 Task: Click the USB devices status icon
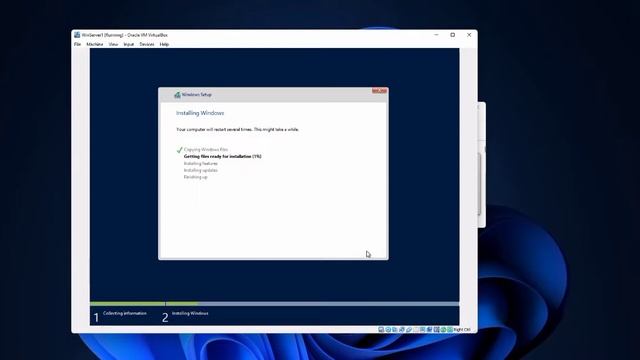click(409, 329)
